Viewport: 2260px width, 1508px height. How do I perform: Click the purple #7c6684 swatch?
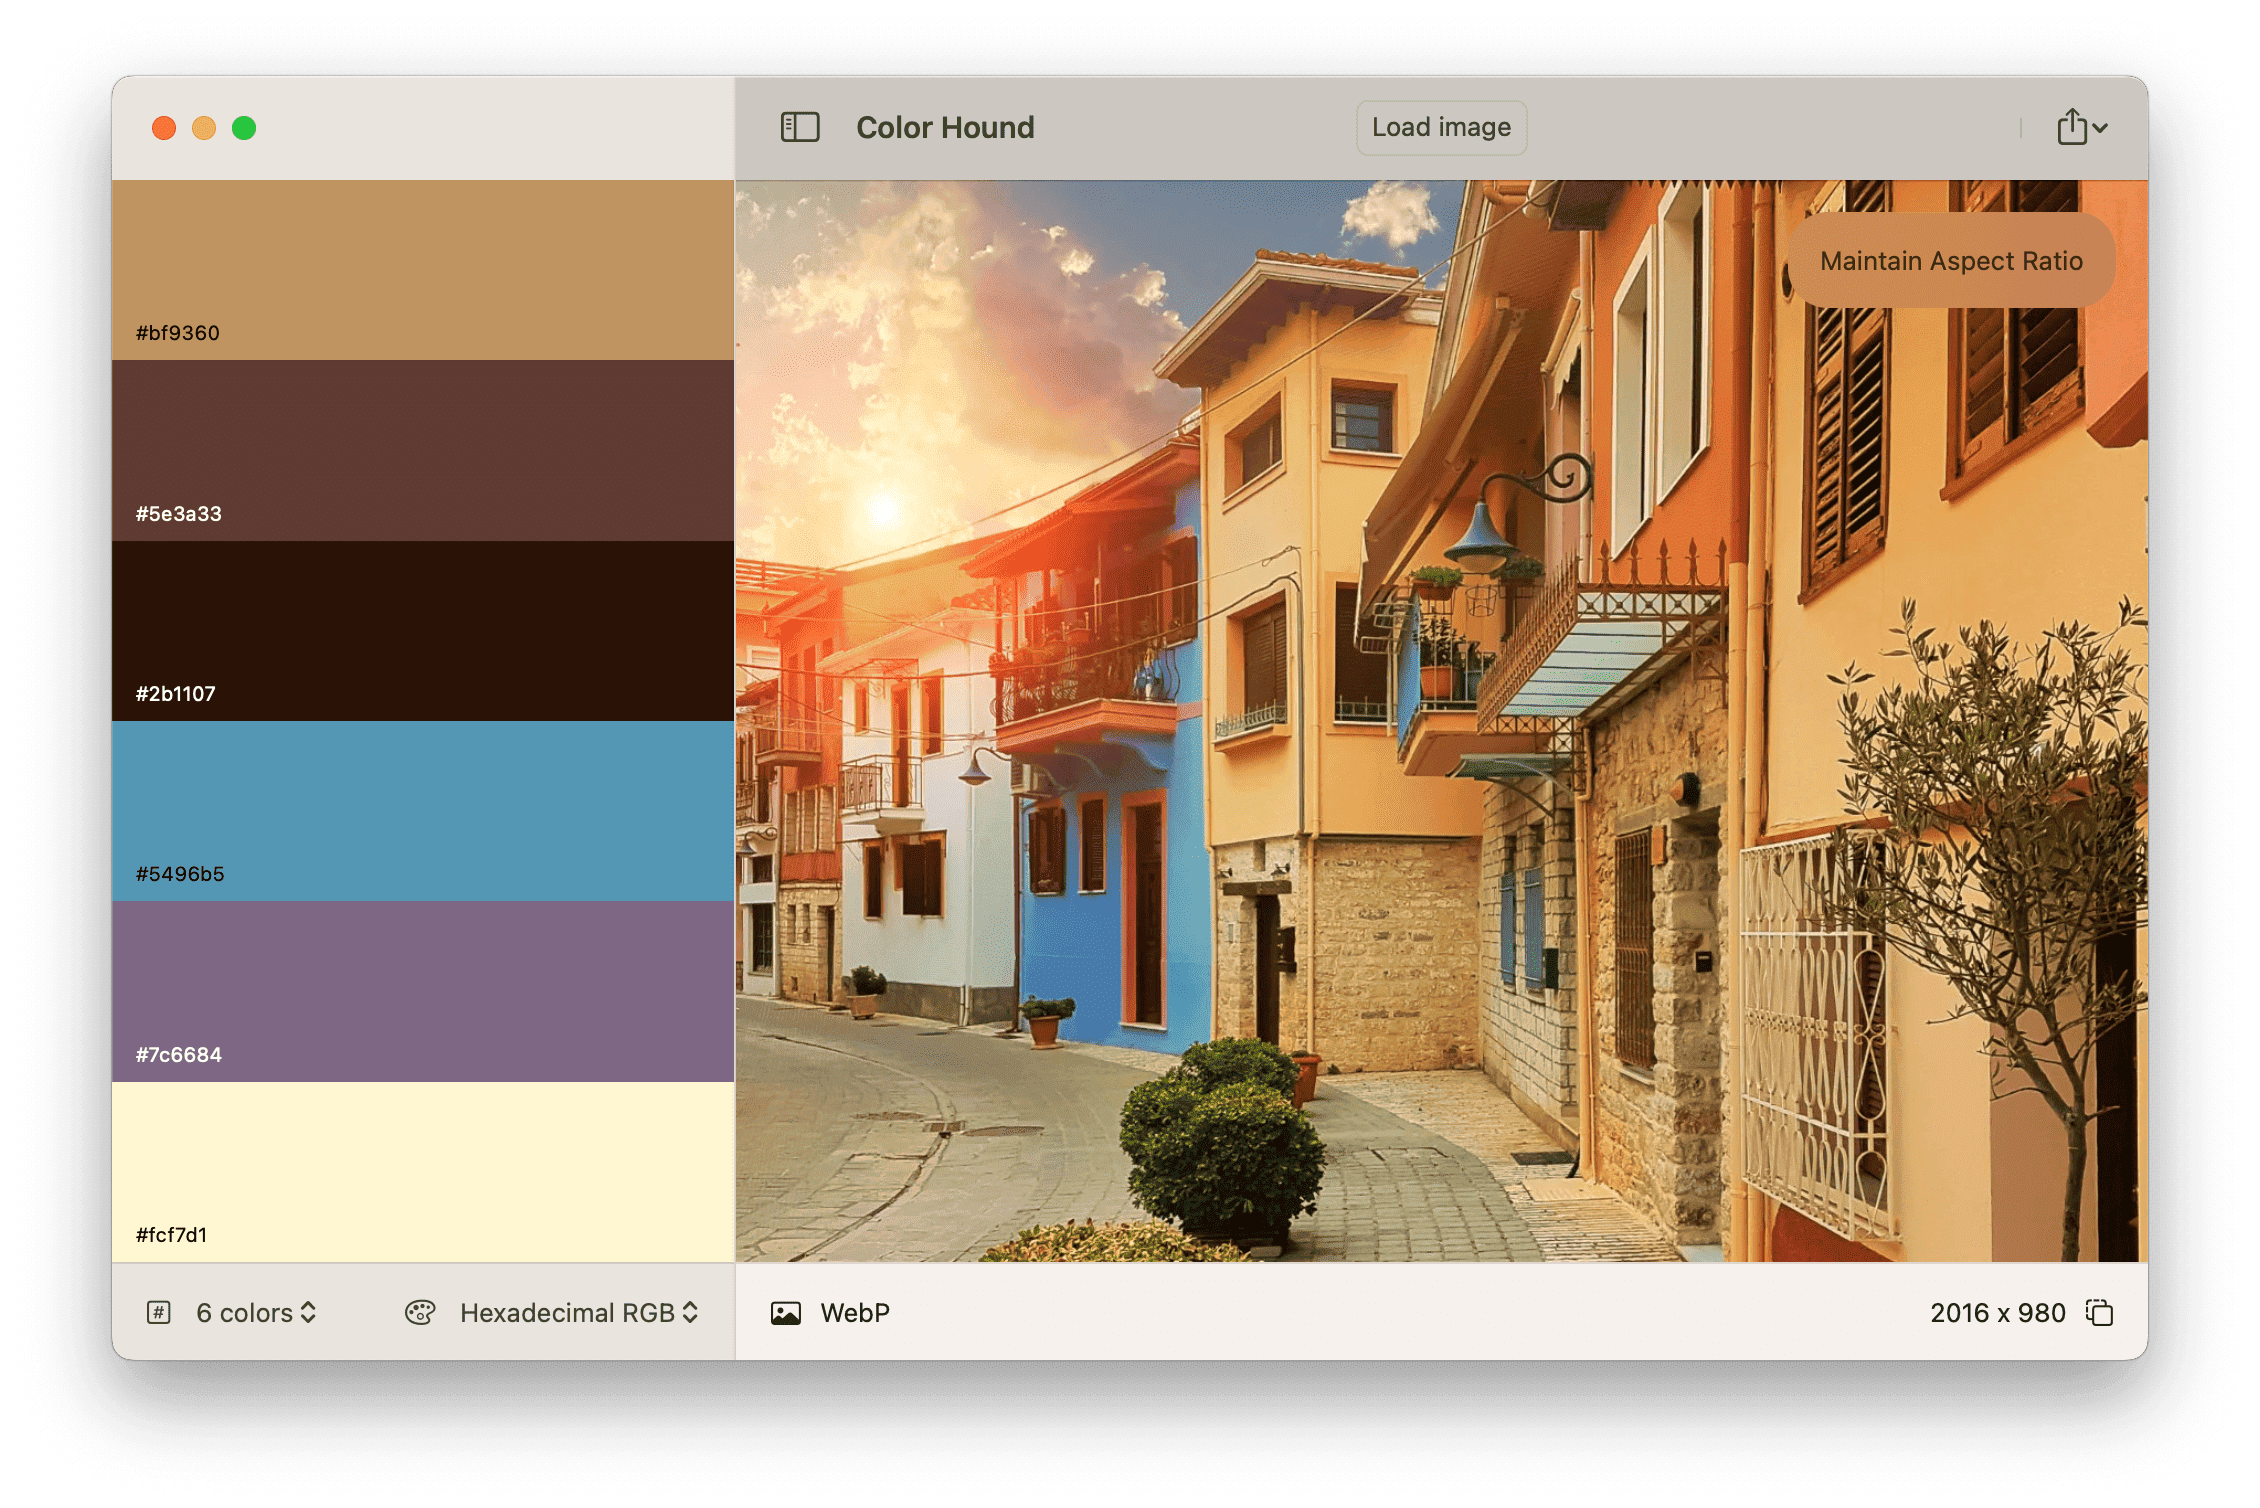pos(423,990)
